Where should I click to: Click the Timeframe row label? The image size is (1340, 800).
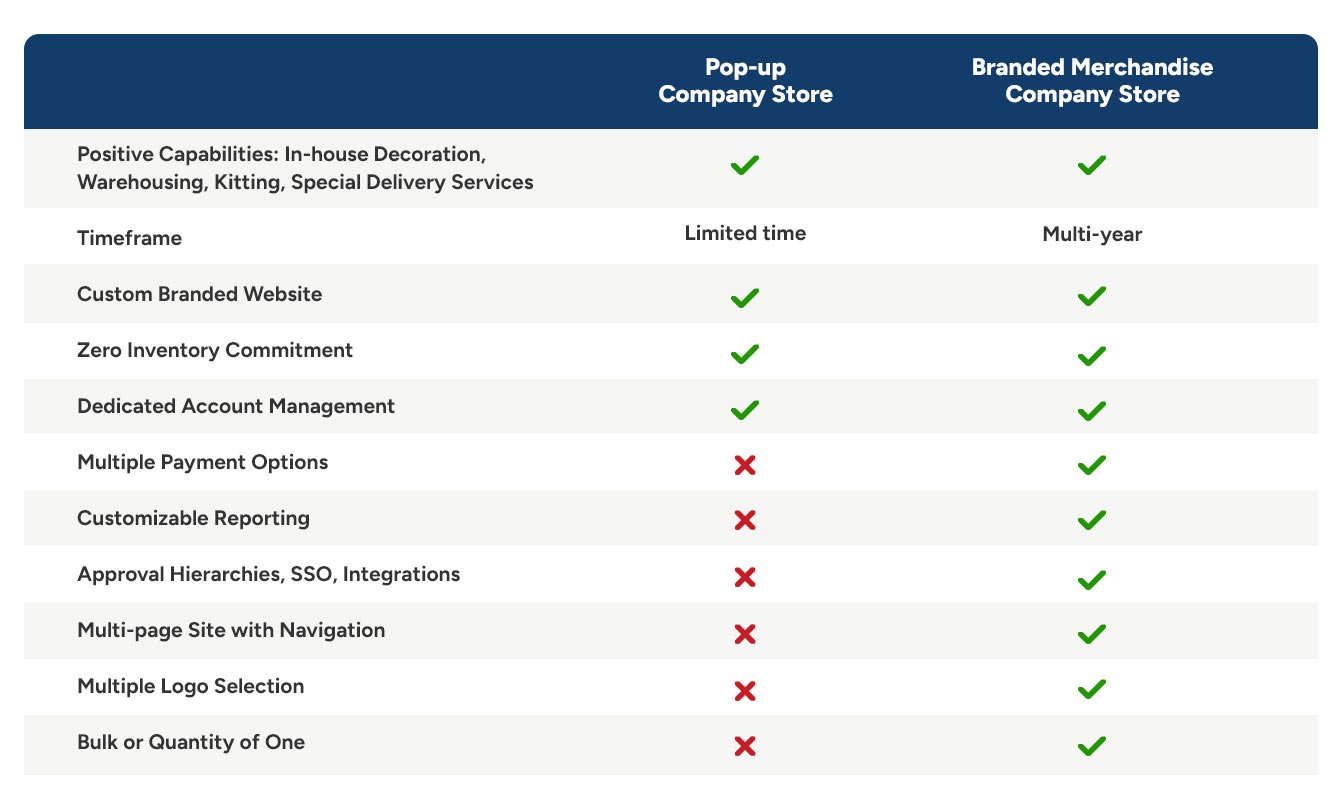(129, 238)
